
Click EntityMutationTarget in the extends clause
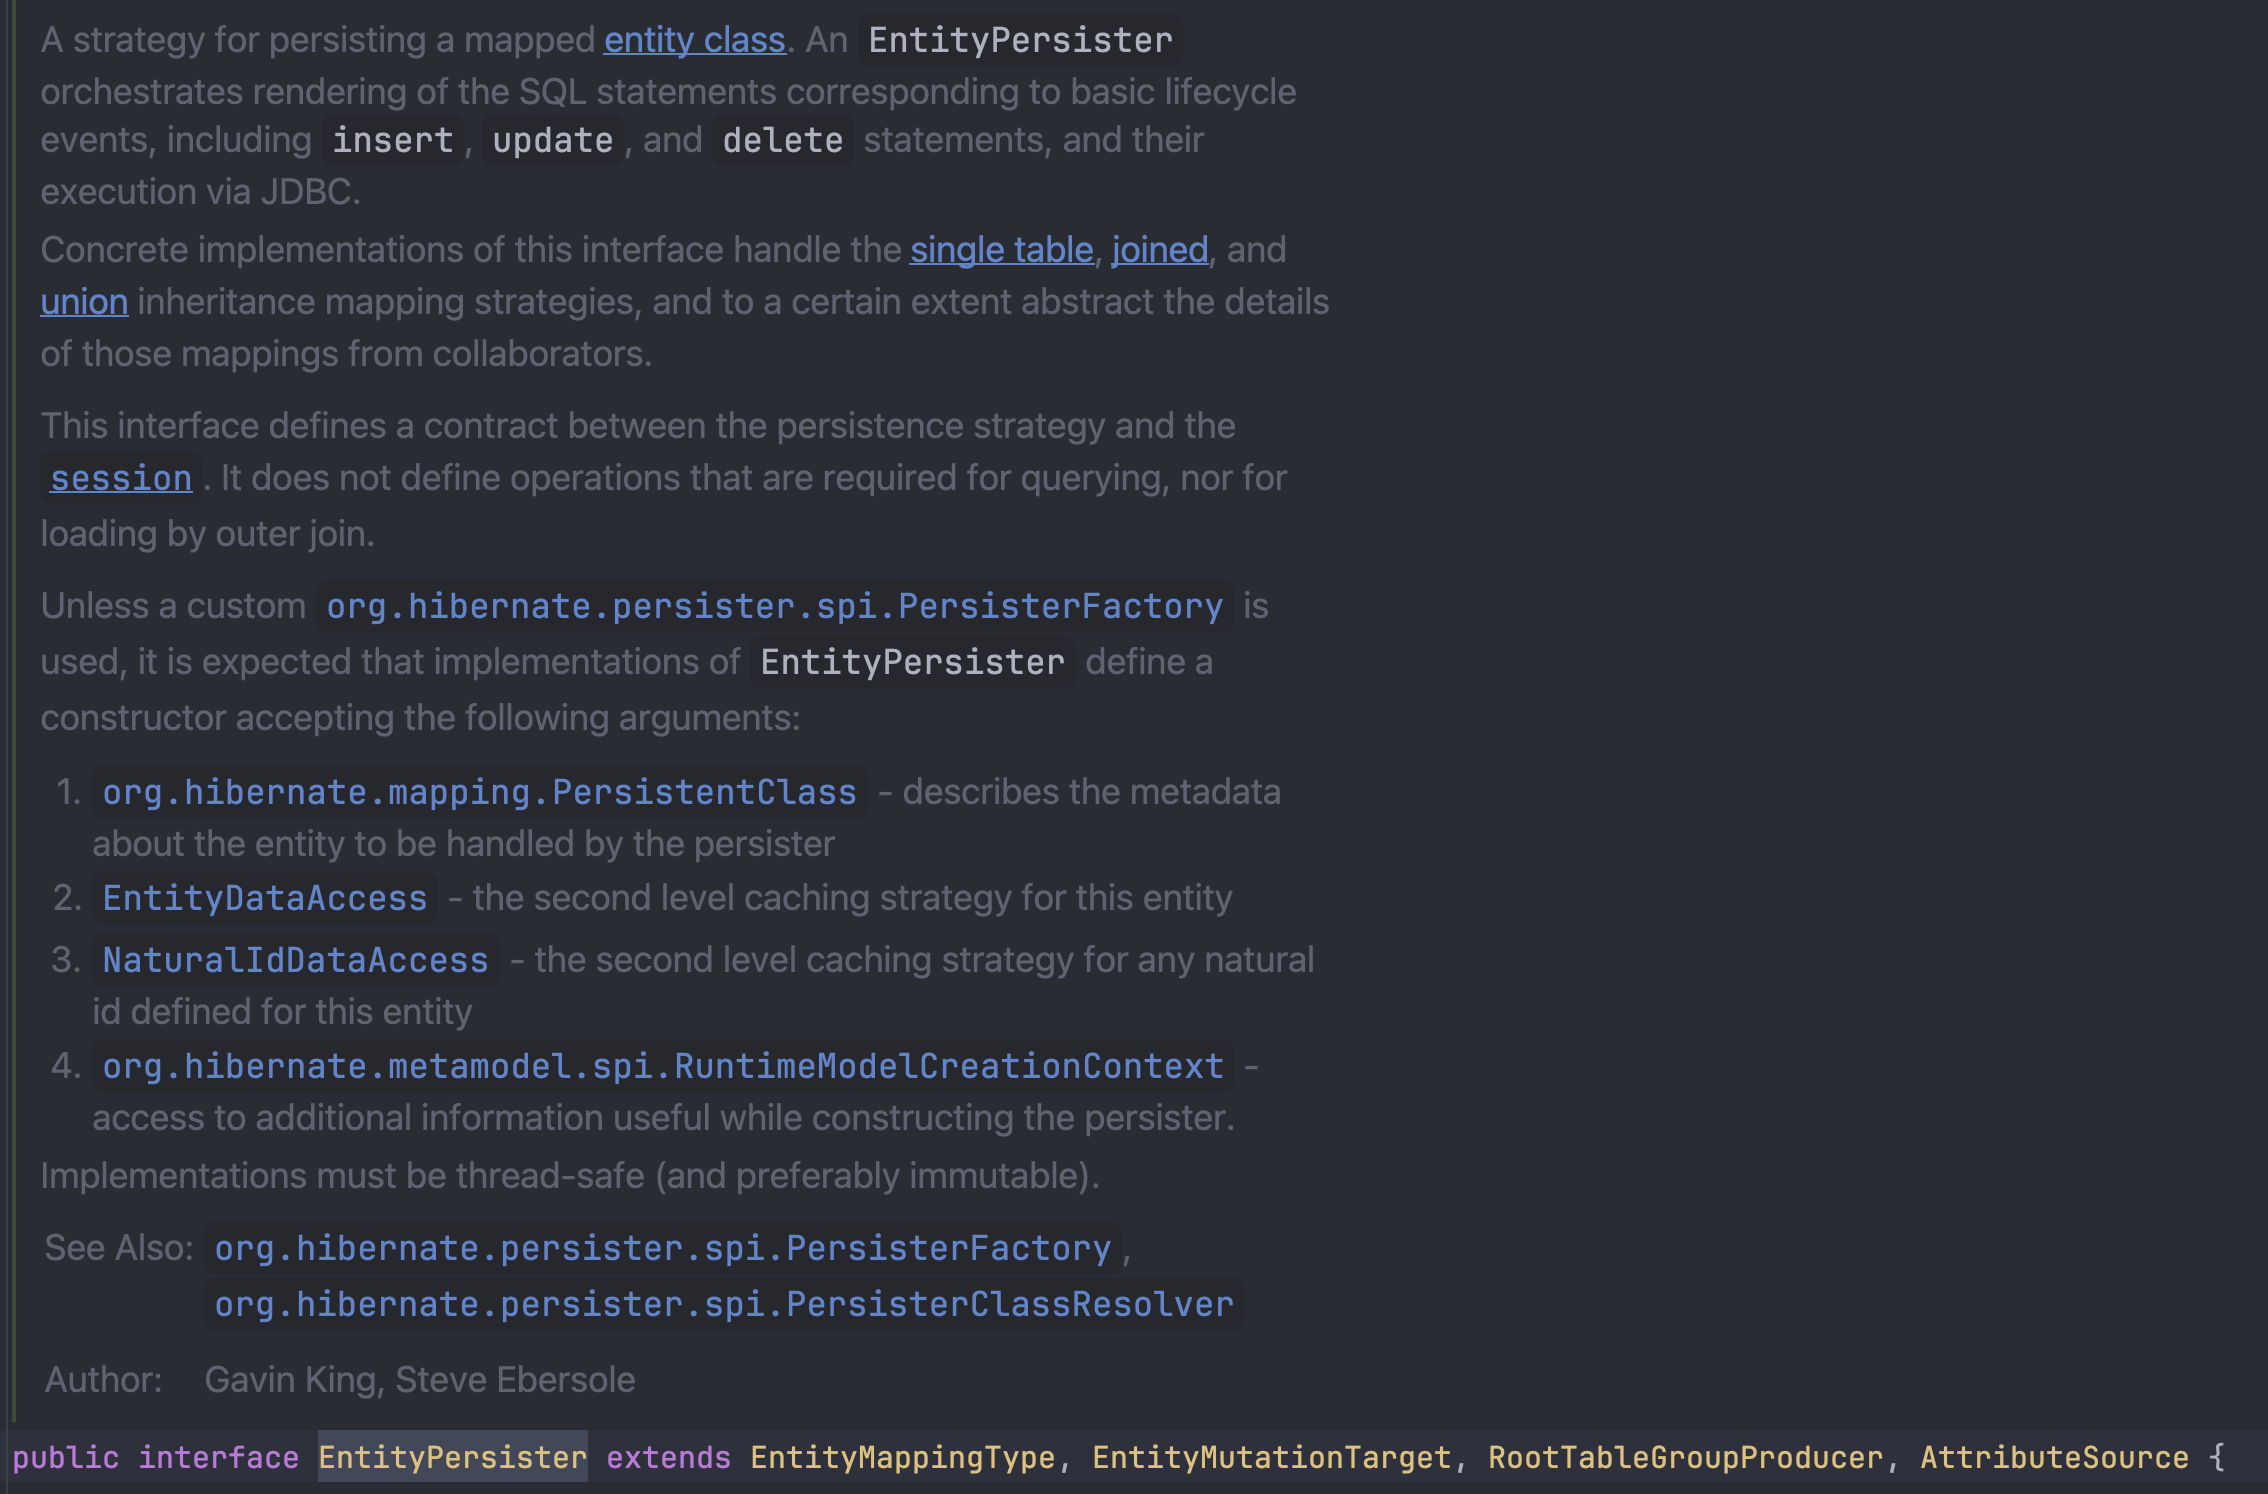coord(1271,1457)
